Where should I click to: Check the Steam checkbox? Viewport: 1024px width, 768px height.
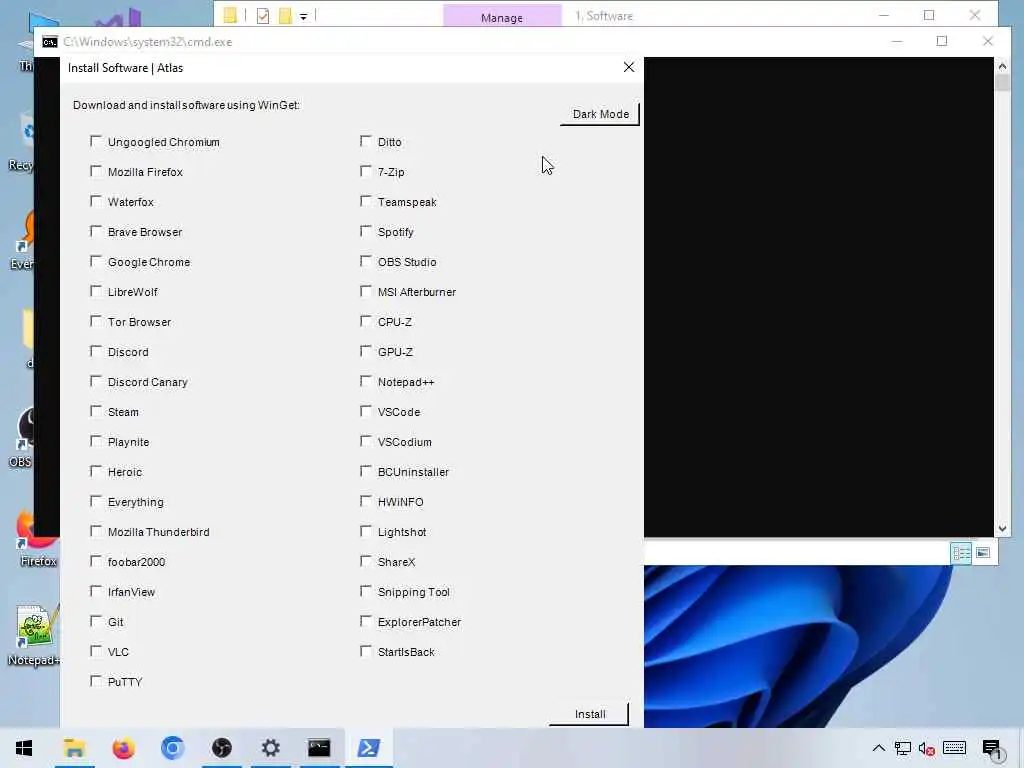pyautogui.click(x=96, y=411)
